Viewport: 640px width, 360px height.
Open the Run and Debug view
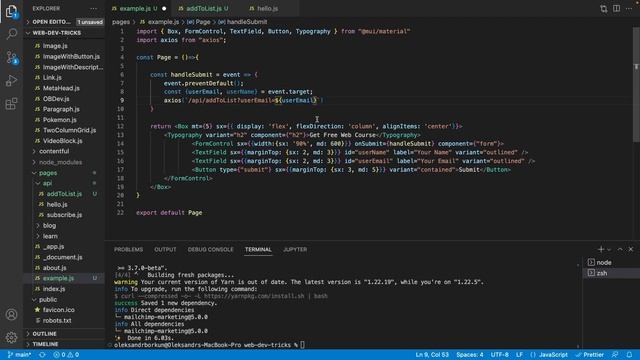[11, 80]
